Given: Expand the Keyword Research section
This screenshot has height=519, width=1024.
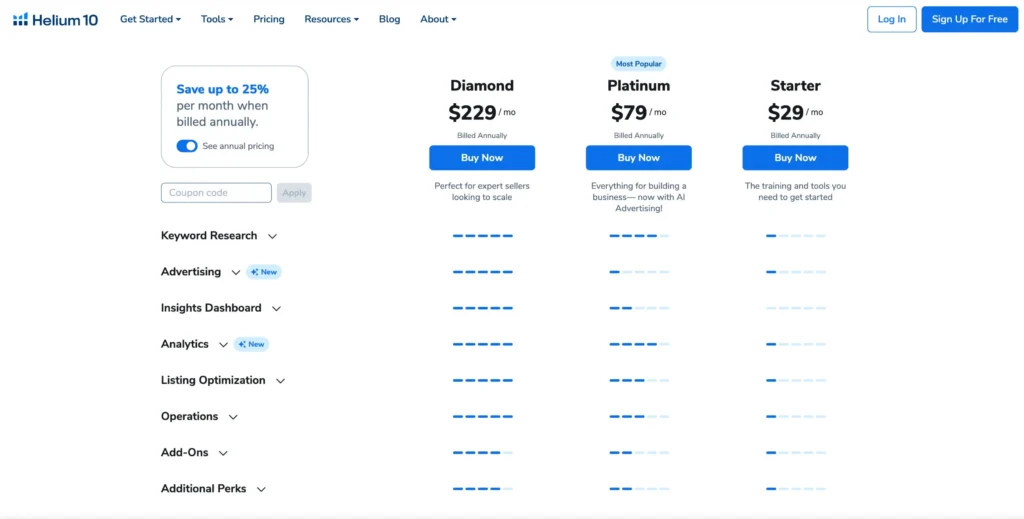Looking at the screenshot, I should click(272, 236).
